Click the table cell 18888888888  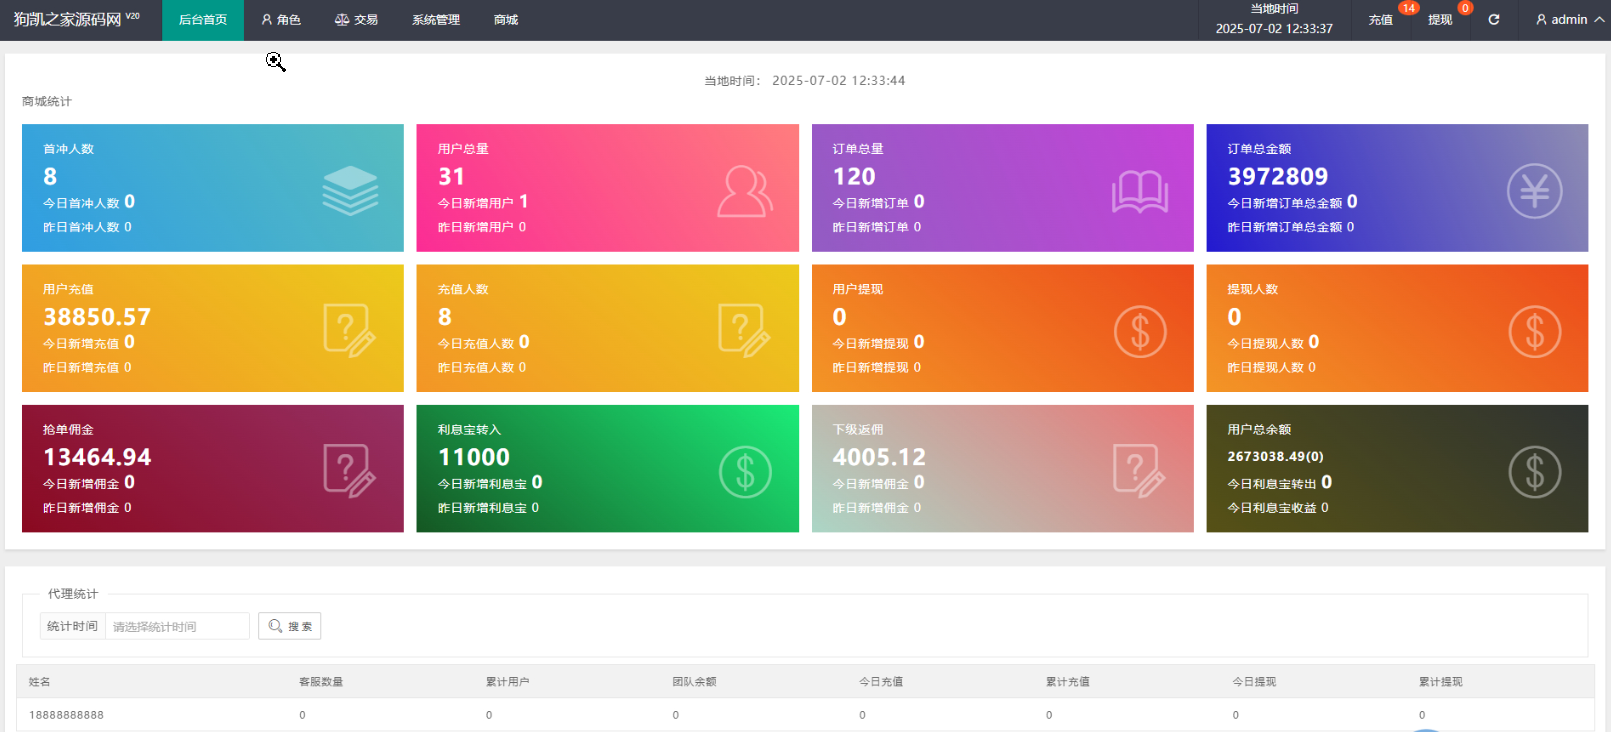tap(66, 715)
